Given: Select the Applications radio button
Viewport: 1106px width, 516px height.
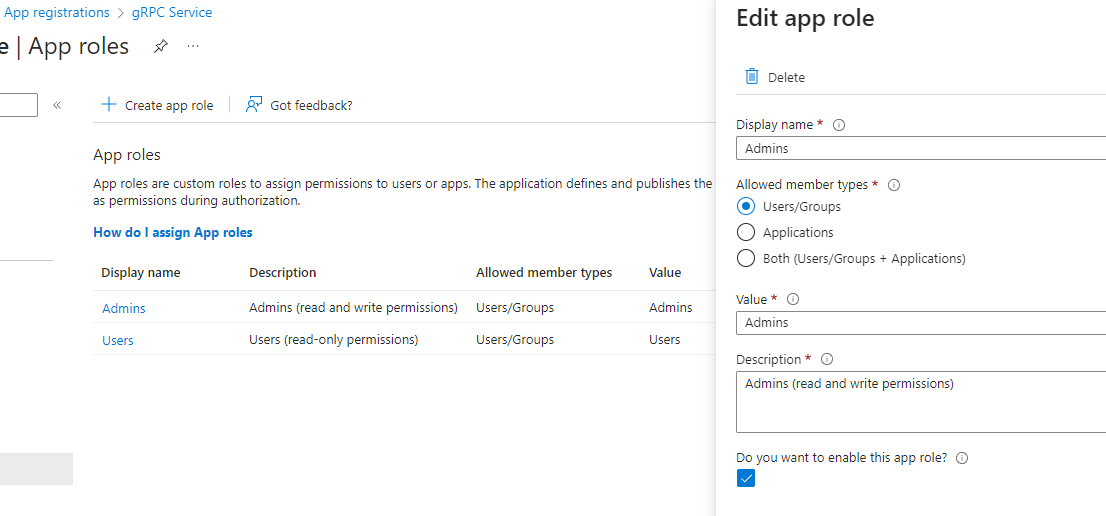Looking at the screenshot, I should coord(745,233).
